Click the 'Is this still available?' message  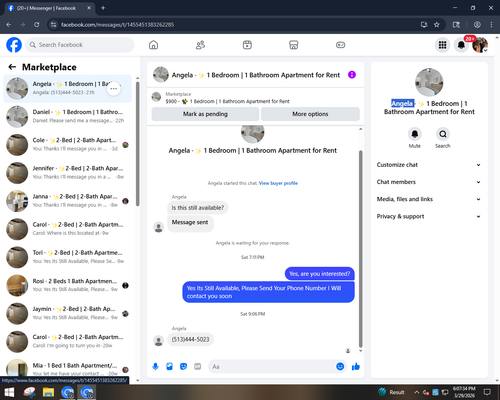coord(198,208)
